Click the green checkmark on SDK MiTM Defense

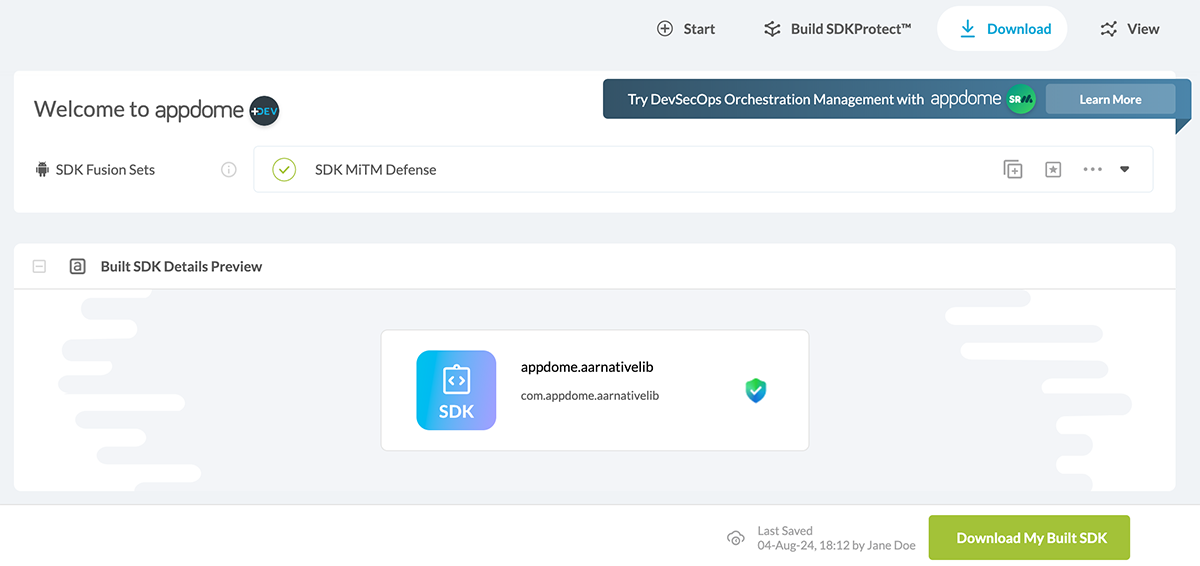click(284, 170)
